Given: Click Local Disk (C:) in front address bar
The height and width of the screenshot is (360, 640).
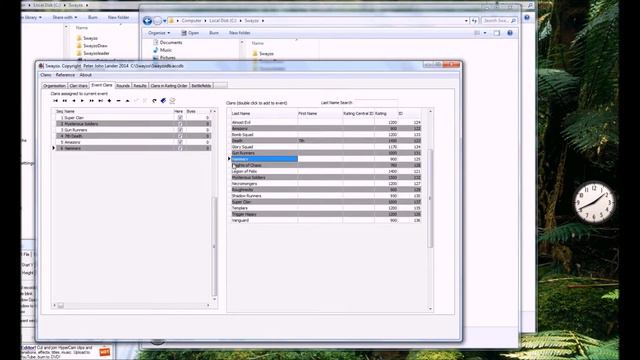Looking at the screenshot, I should click(x=223, y=20).
